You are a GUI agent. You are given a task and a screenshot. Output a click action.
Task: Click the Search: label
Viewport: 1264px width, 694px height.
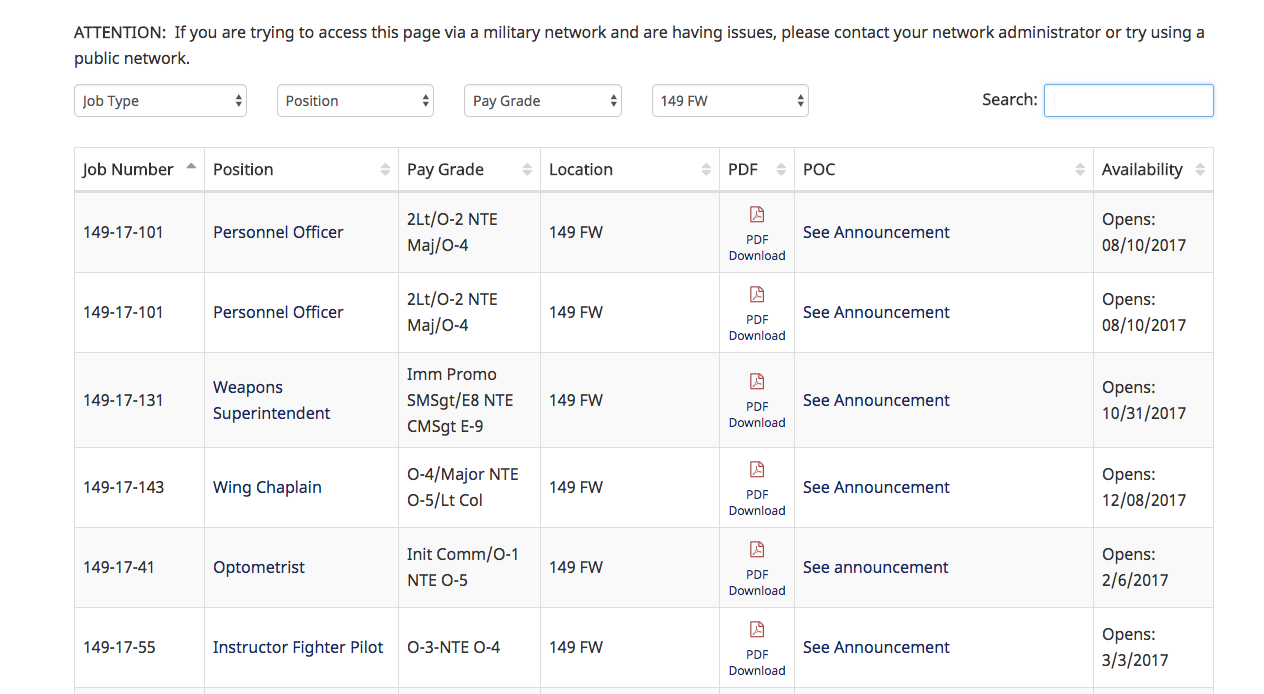tap(1010, 100)
